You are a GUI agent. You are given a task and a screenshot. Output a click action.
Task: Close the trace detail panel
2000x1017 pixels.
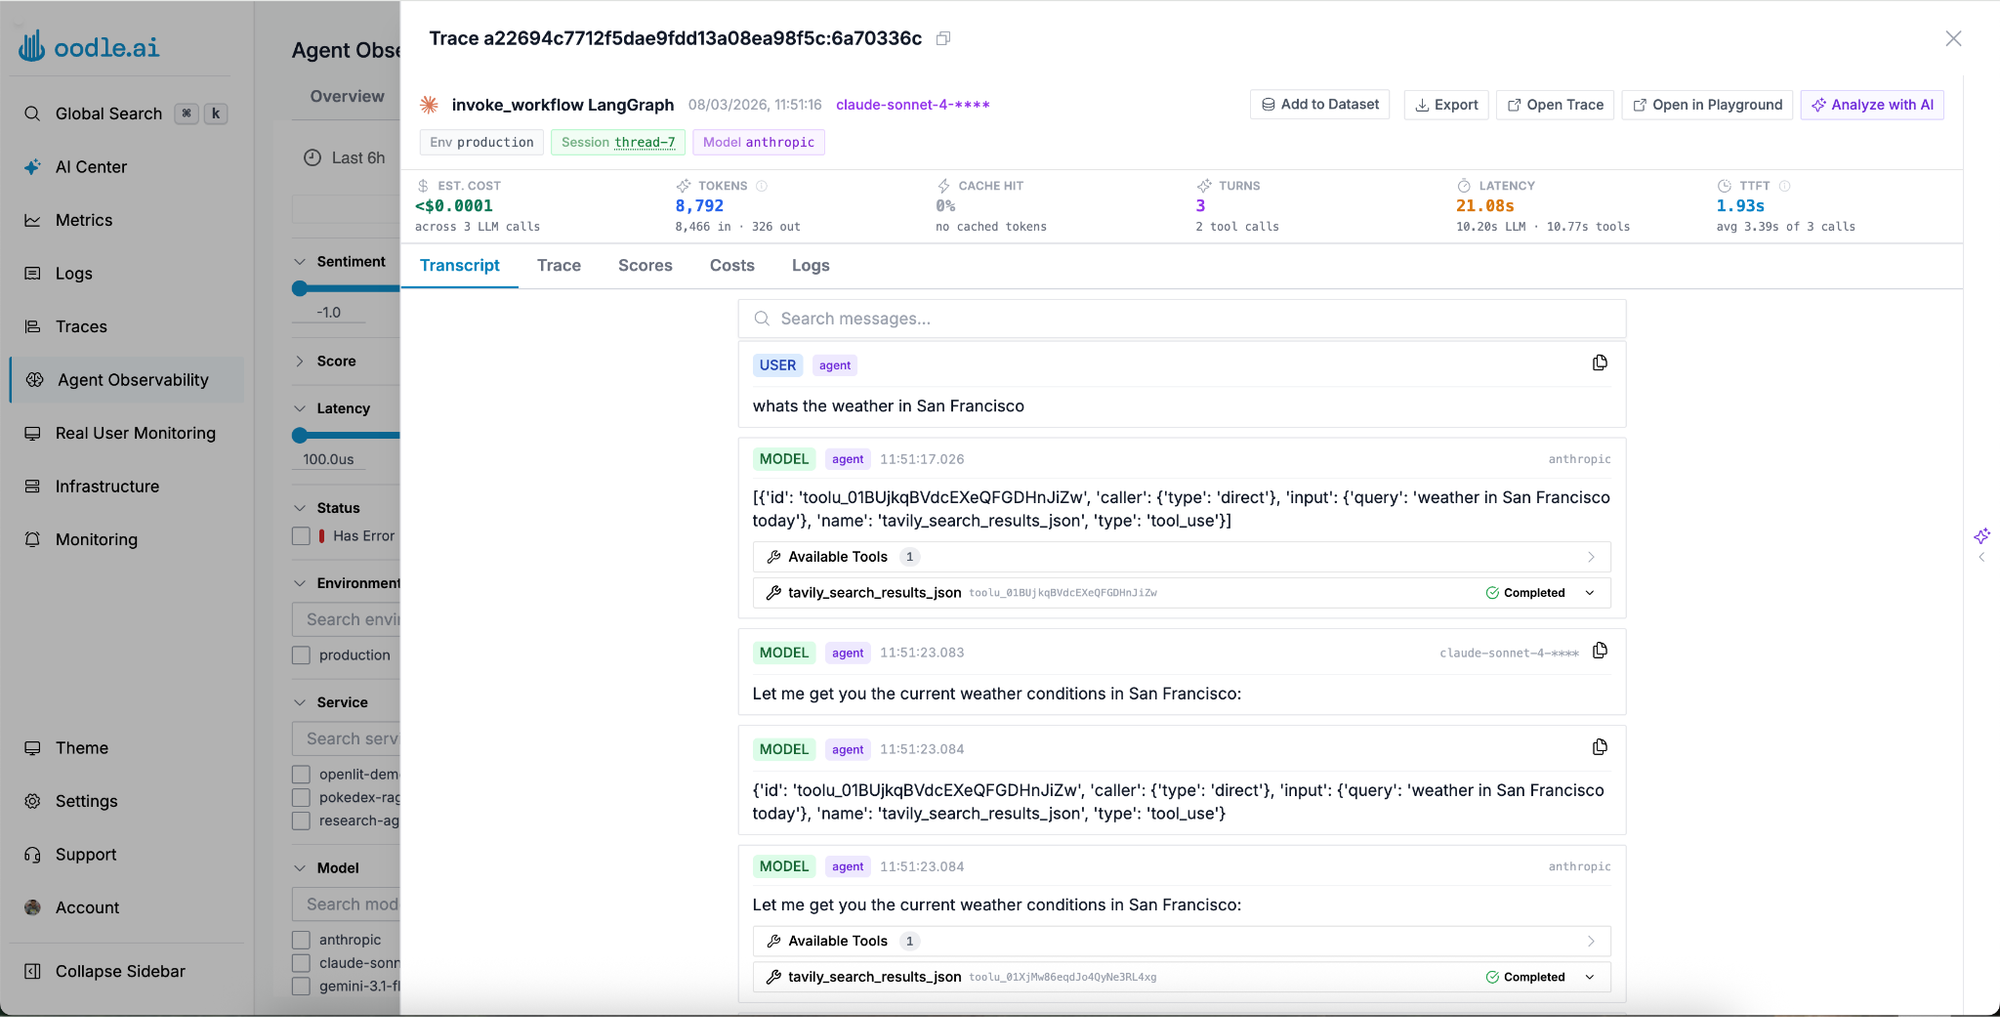click(1953, 38)
